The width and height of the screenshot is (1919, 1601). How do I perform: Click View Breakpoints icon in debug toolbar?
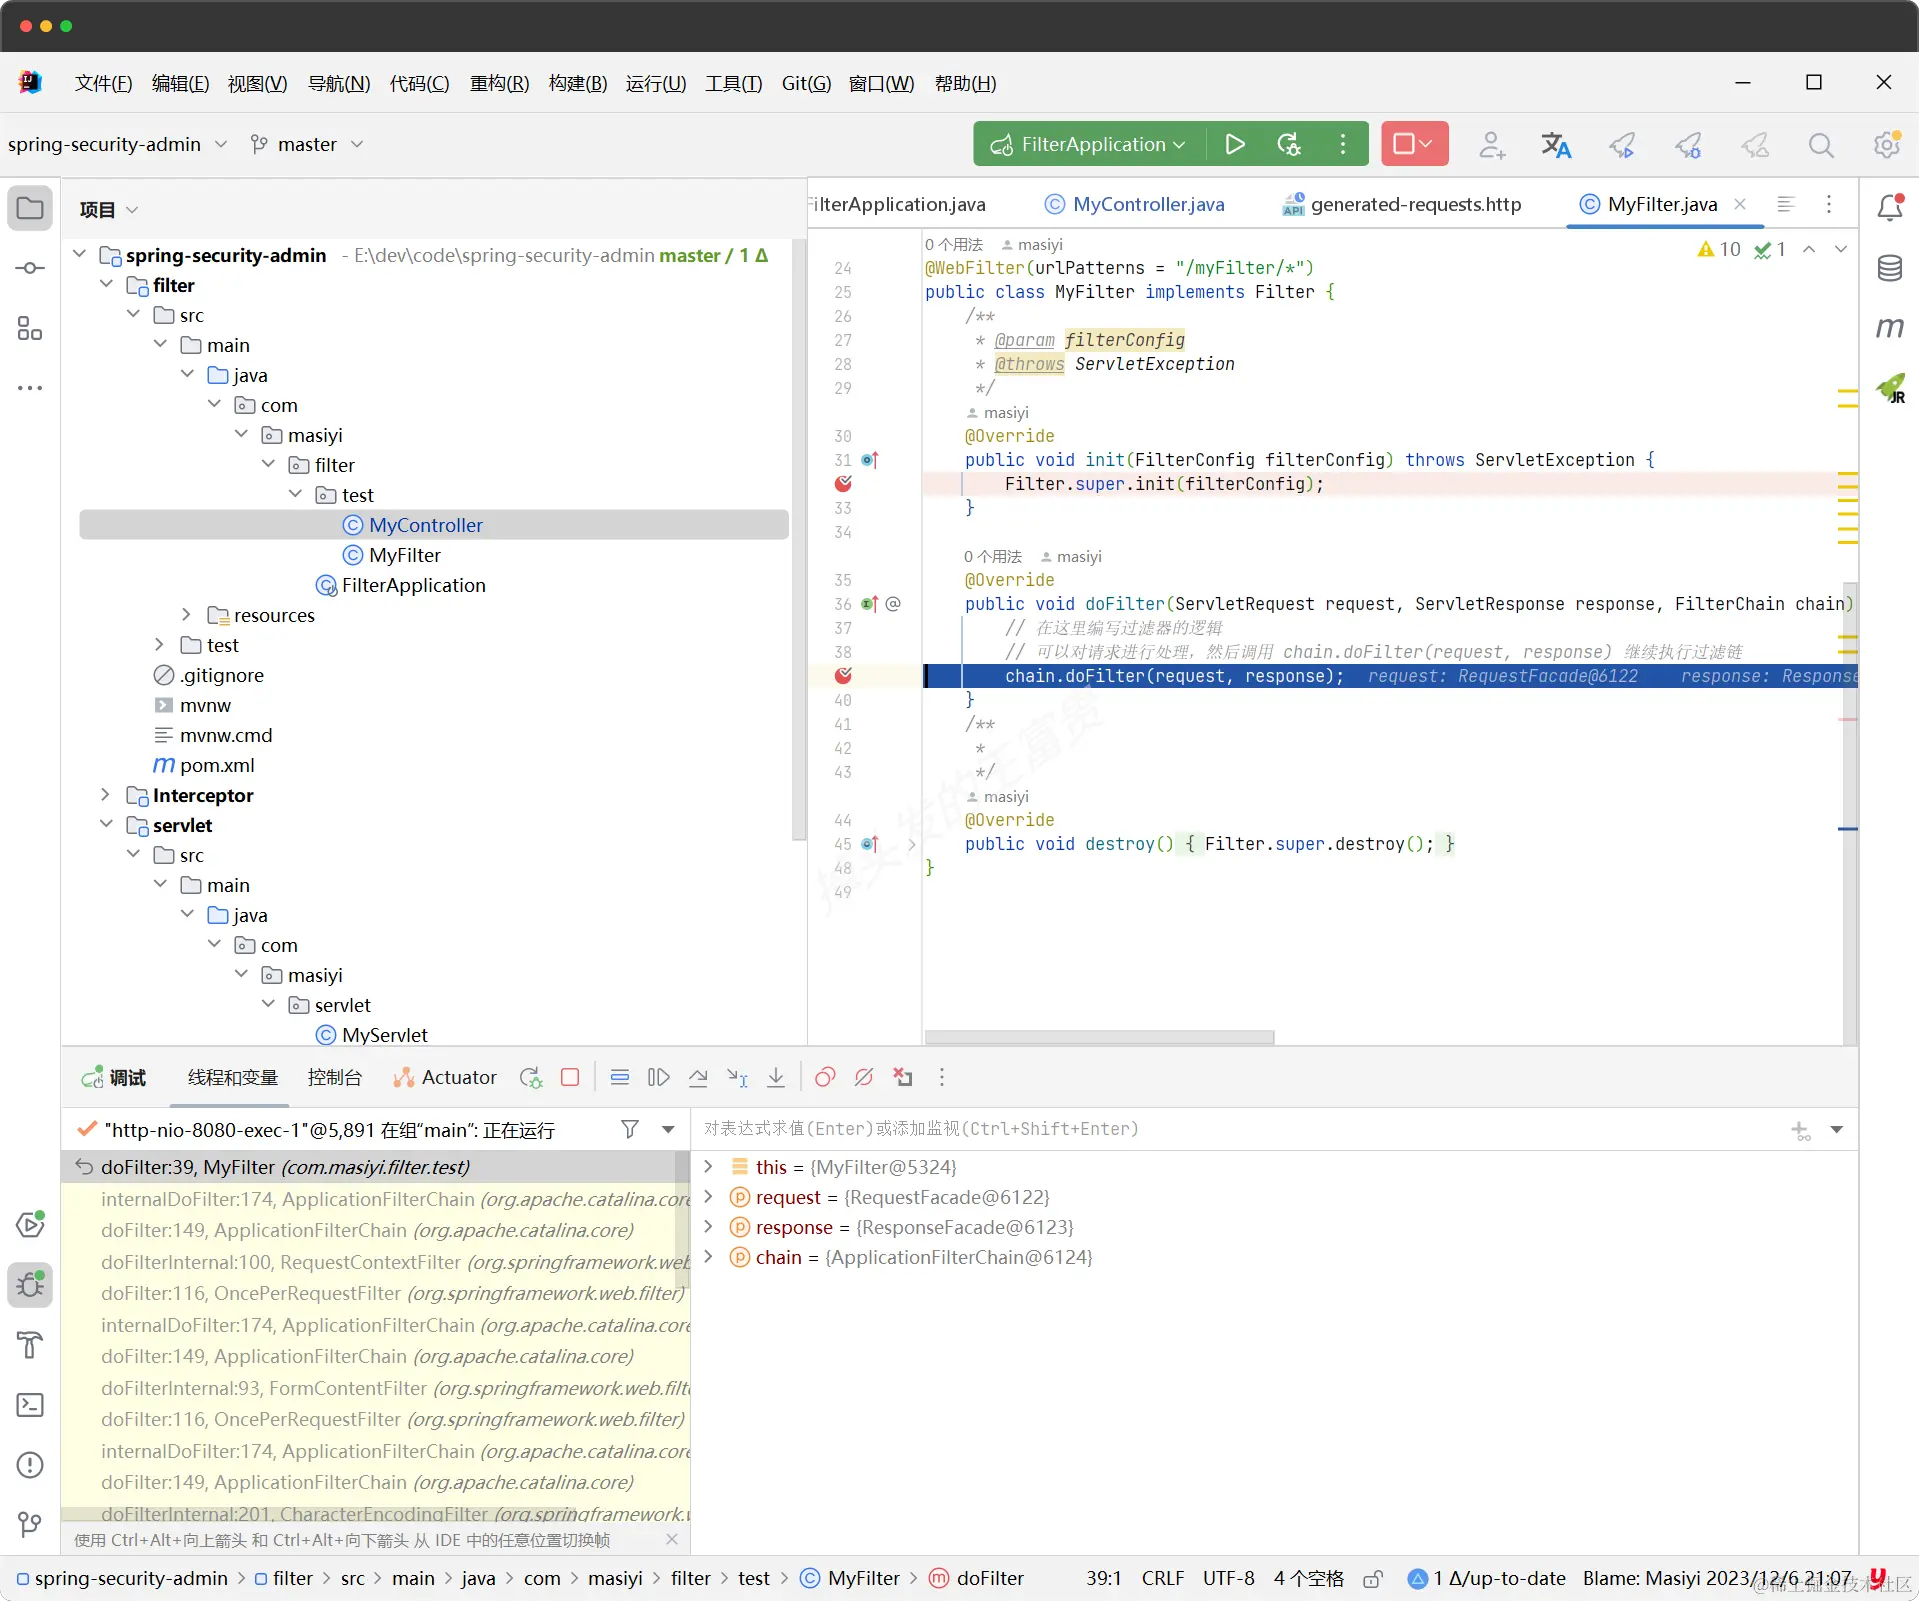click(825, 1077)
